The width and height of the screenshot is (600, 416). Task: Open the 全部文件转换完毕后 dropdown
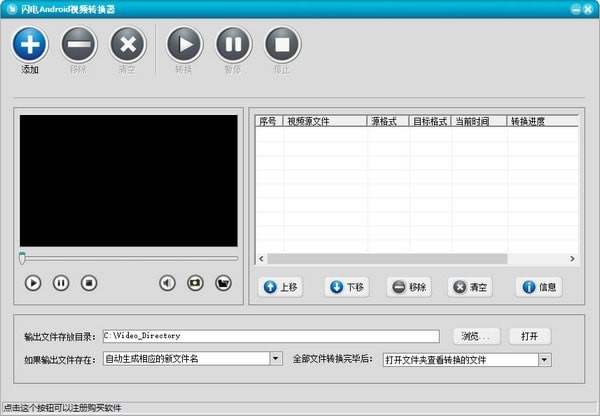pyautogui.click(x=545, y=359)
